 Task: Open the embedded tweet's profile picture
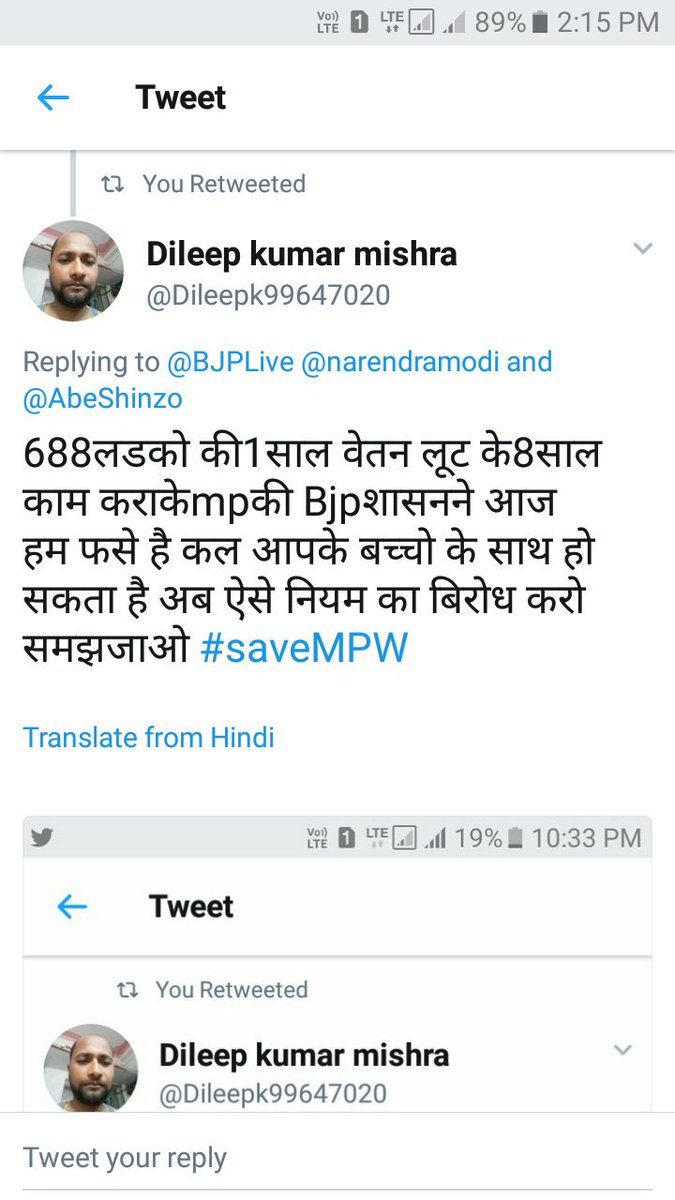[91, 1068]
